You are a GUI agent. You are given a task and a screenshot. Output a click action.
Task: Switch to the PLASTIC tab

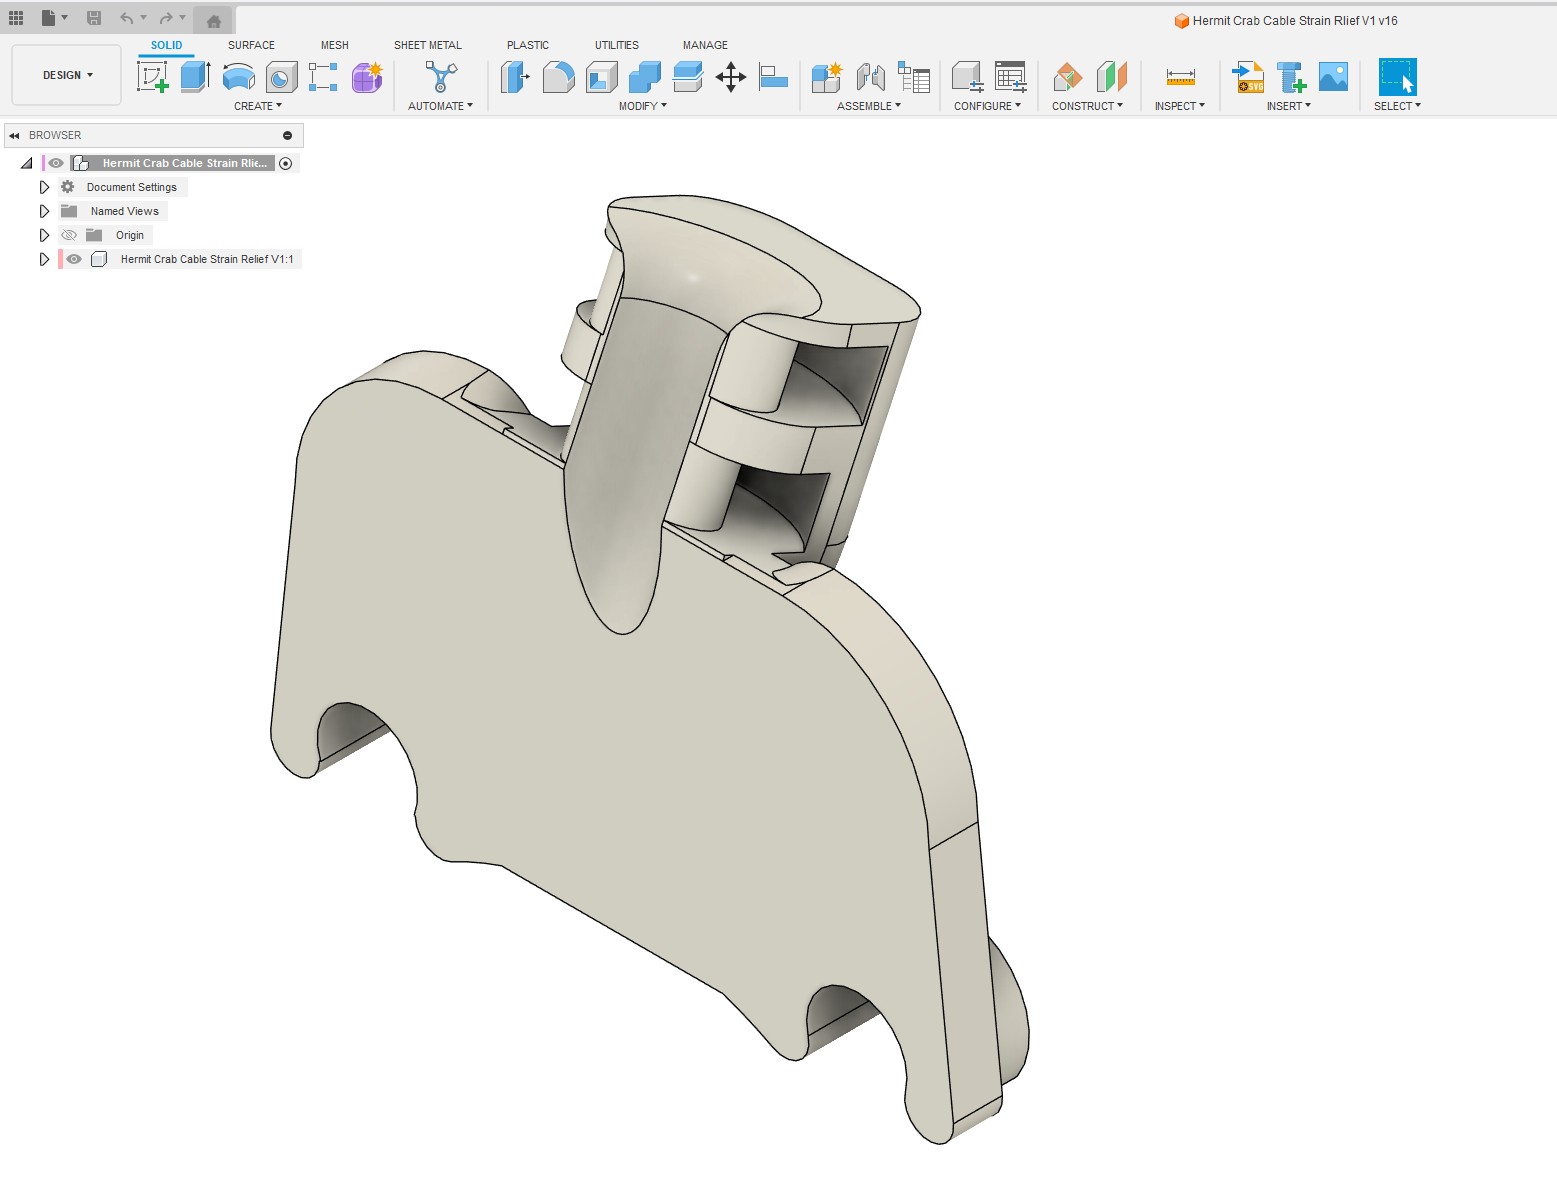(x=528, y=45)
